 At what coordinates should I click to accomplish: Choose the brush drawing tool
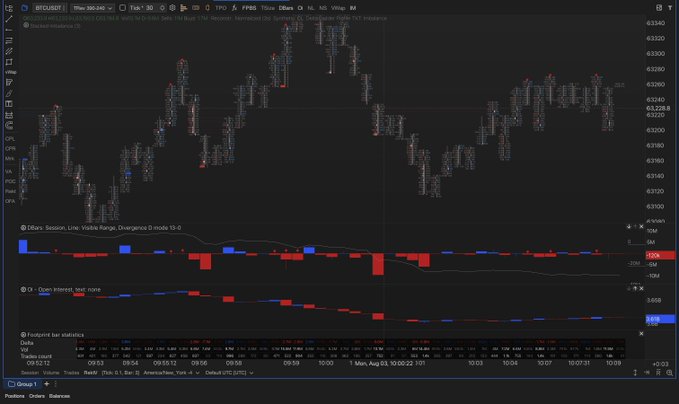pos(9,94)
